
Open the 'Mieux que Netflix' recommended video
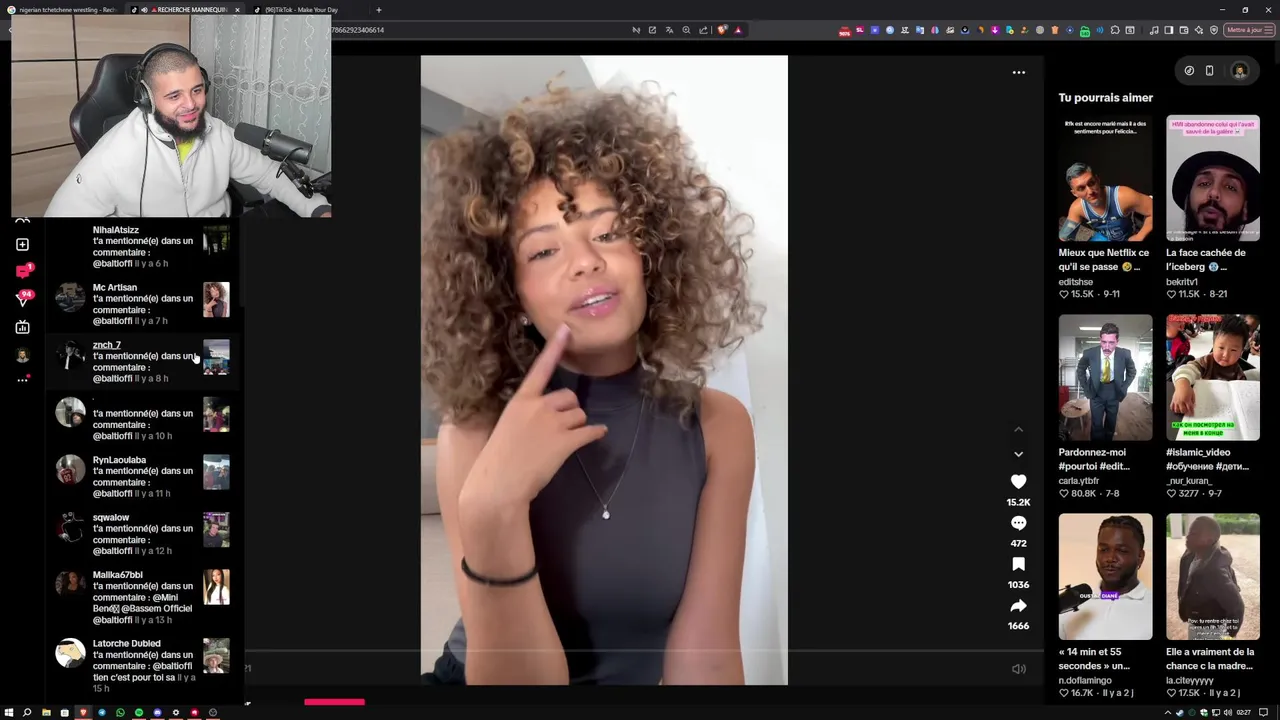coord(1105,178)
